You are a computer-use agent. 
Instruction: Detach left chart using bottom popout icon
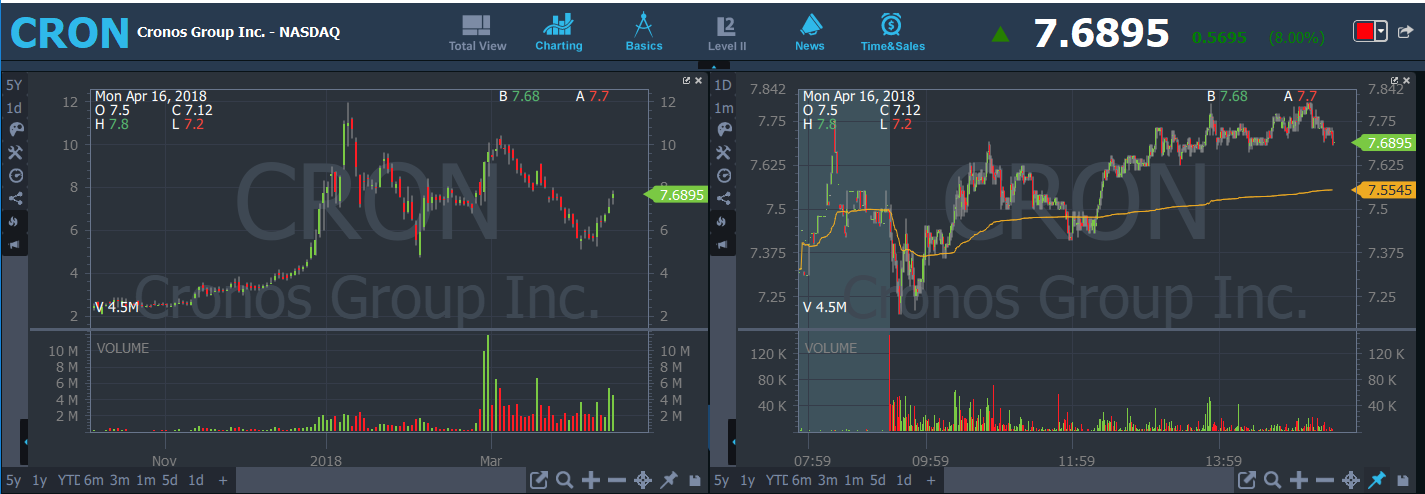click(538, 480)
